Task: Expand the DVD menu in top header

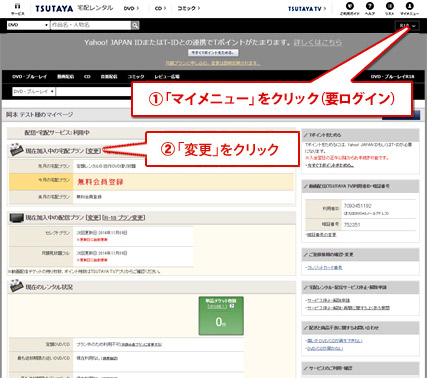Action: coord(131,8)
